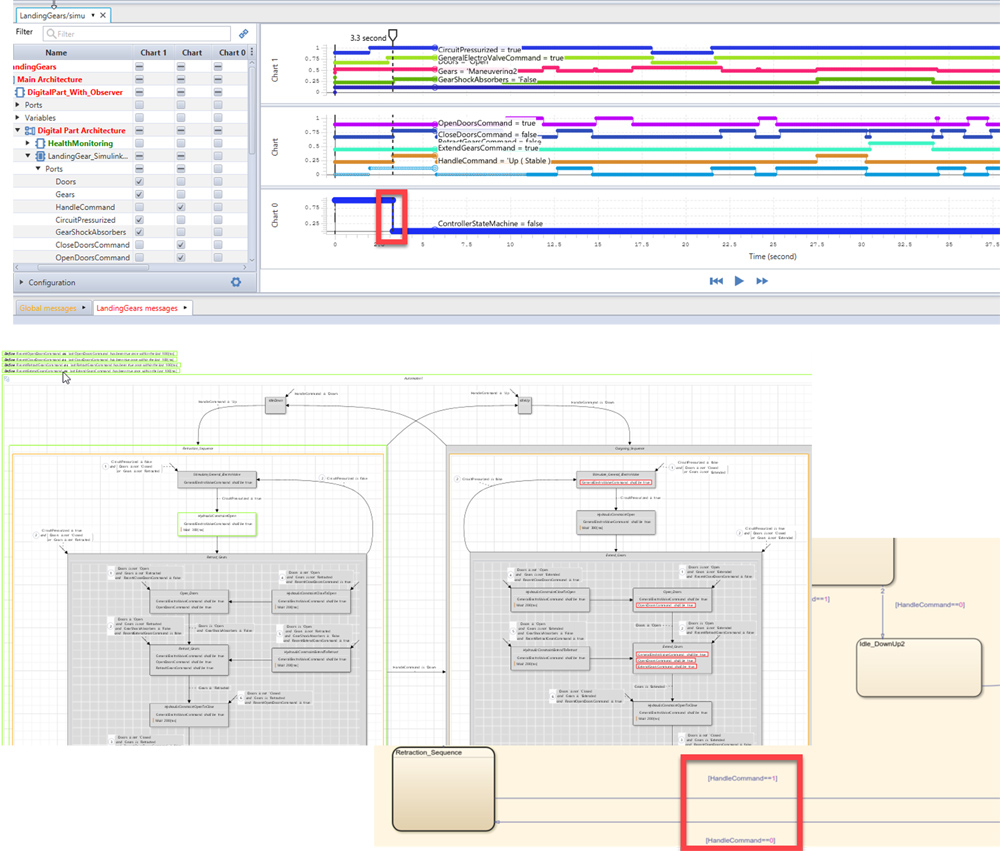Expand the Variables tree node
Image resolution: width=1000 pixels, height=851 pixels.
tap(17, 117)
